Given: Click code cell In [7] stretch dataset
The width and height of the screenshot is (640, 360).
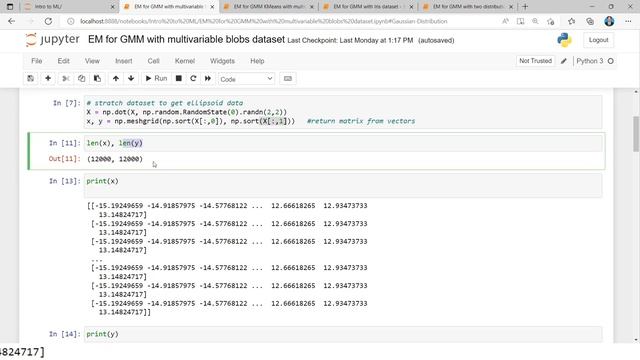Looking at the screenshot, I should coord(343,112).
